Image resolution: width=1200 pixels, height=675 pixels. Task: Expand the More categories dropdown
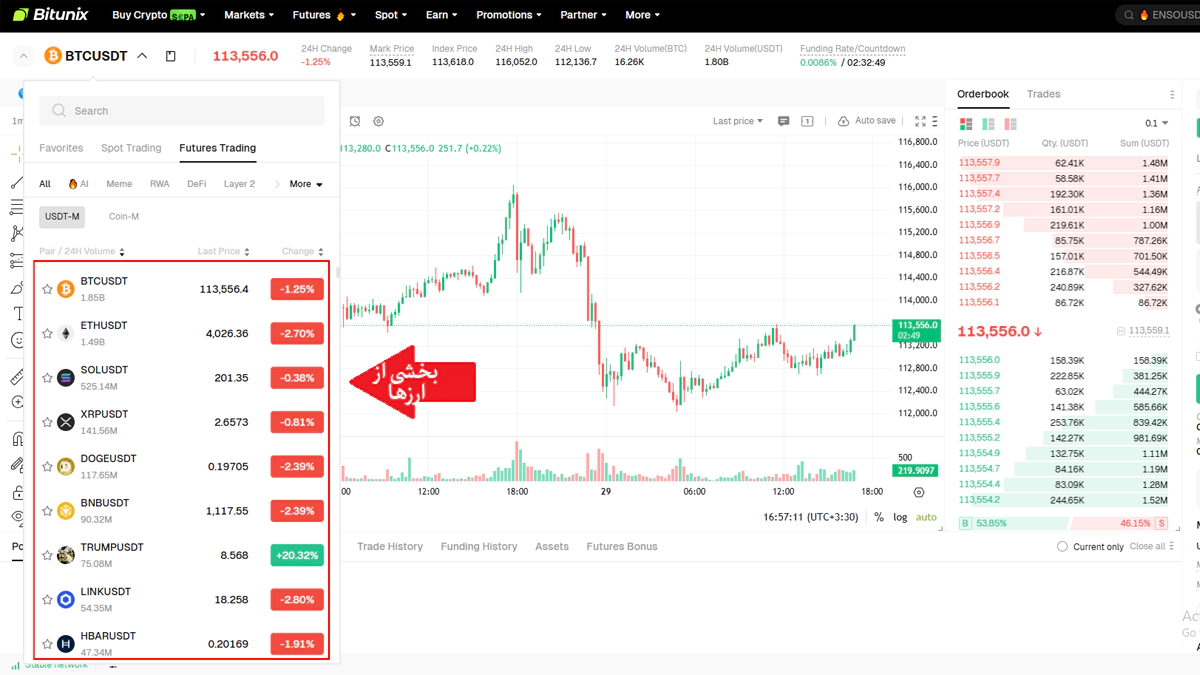click(306, 184)
